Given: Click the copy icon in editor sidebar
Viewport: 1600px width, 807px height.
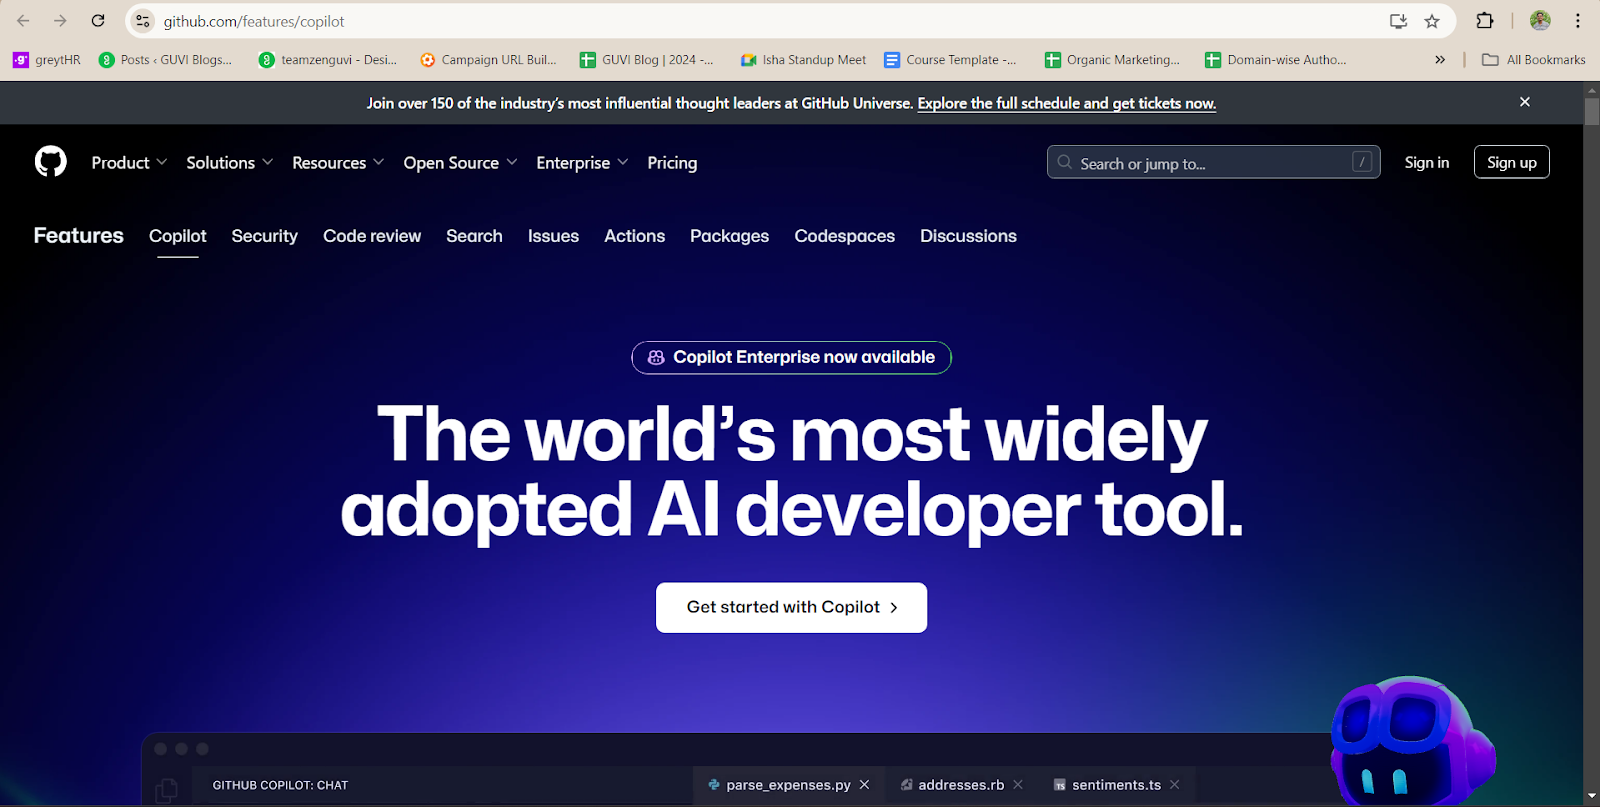Looking at the screenshot, I should tap(167, 791).
